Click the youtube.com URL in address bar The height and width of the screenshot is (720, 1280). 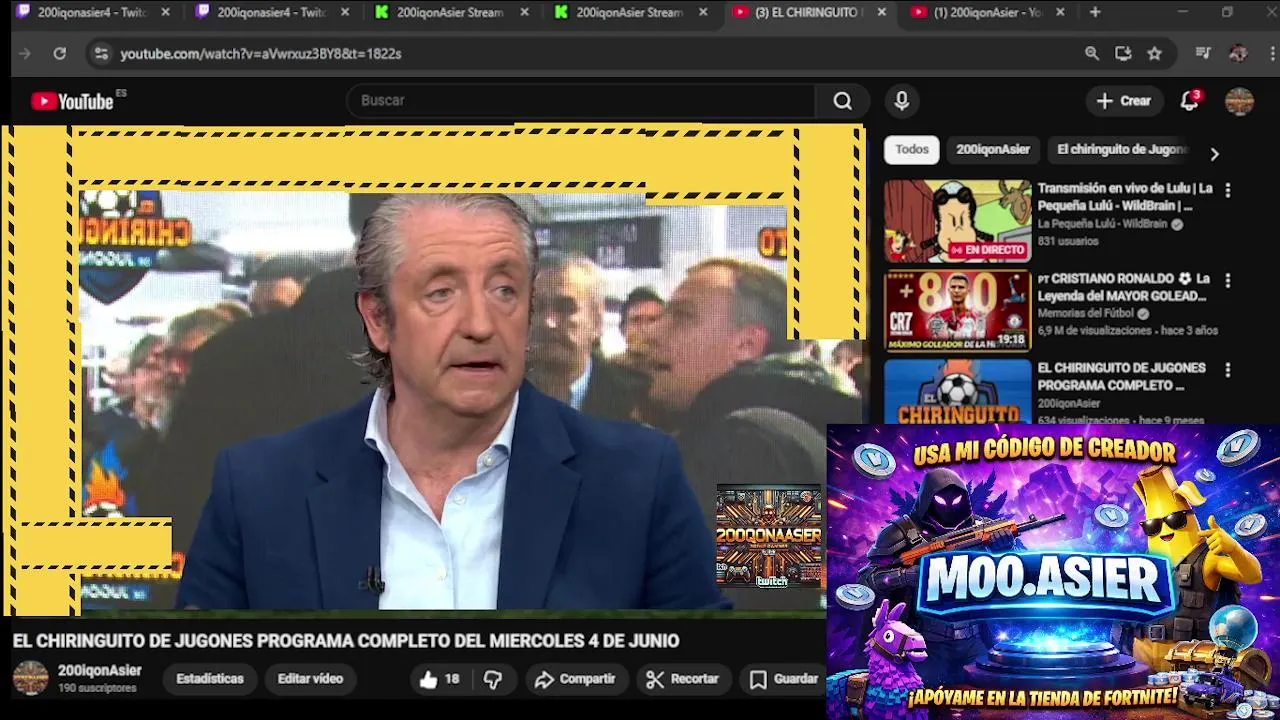click(261, 53)
